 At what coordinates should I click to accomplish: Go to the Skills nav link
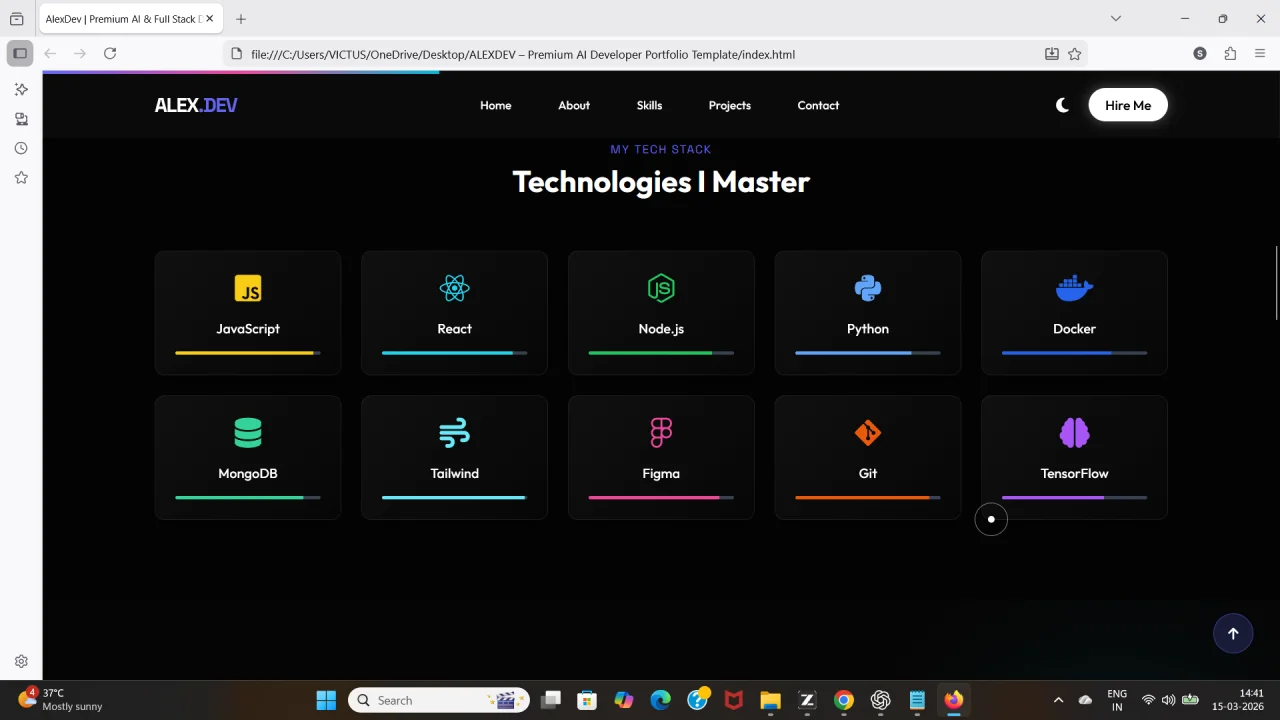(x=649, y=105)
